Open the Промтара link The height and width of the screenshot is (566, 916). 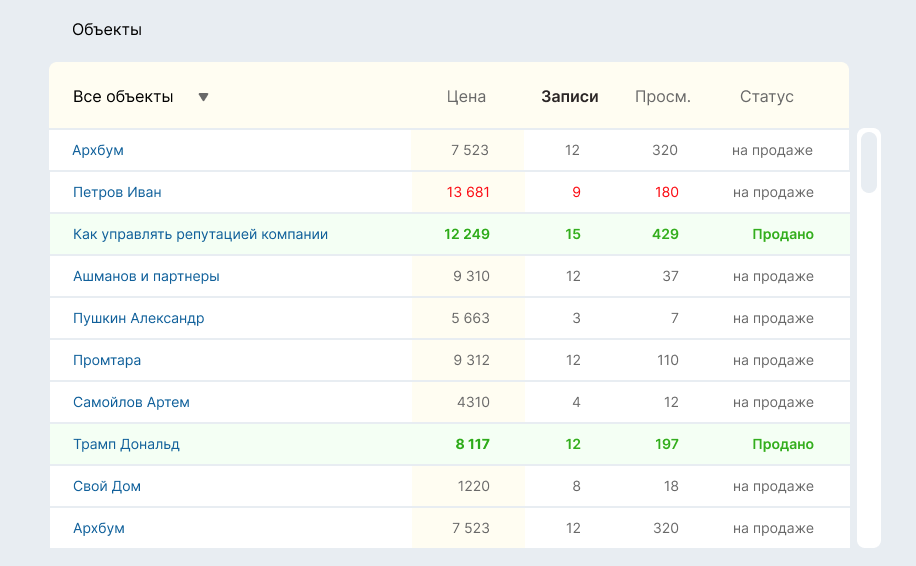(x=107, y=360)
